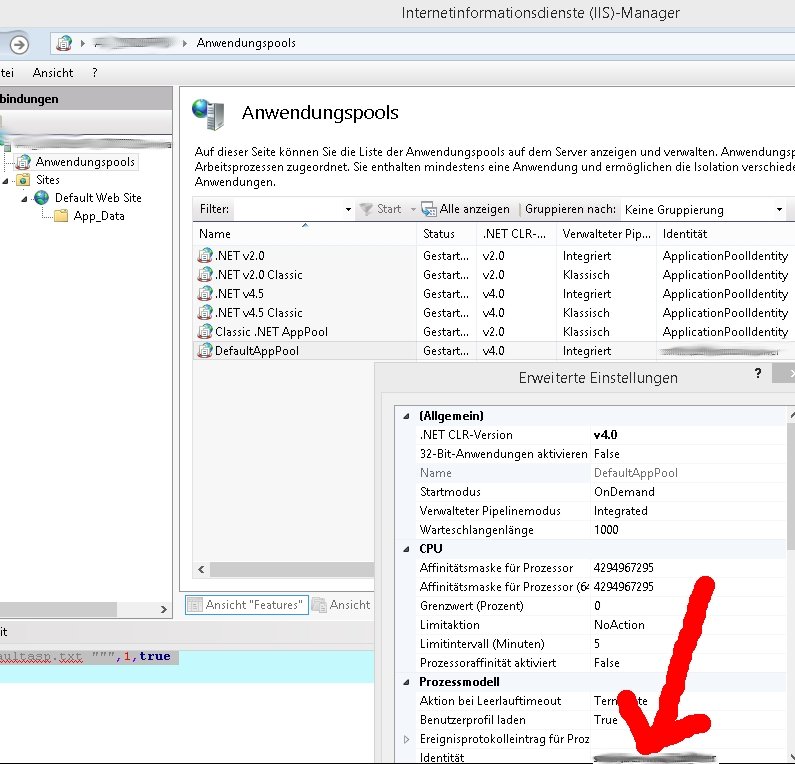Screen dimensions: 795x764
Task: Click the Anwendungspools tree node icon
Action: click(24, 162)
